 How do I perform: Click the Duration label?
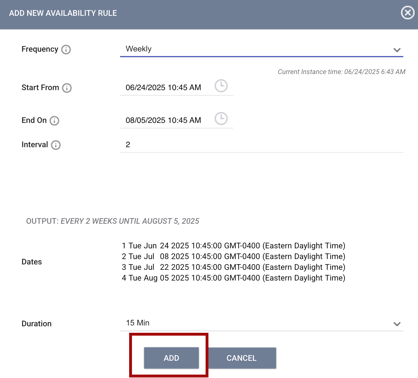[36, 324]
